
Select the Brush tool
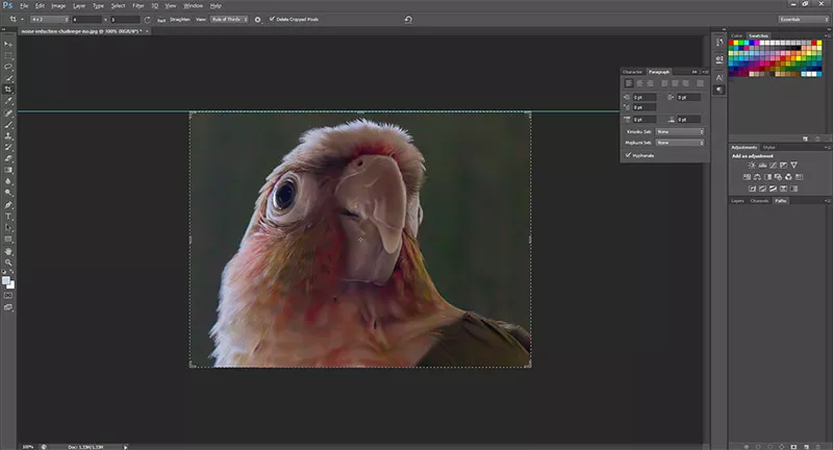pos(8,124)
